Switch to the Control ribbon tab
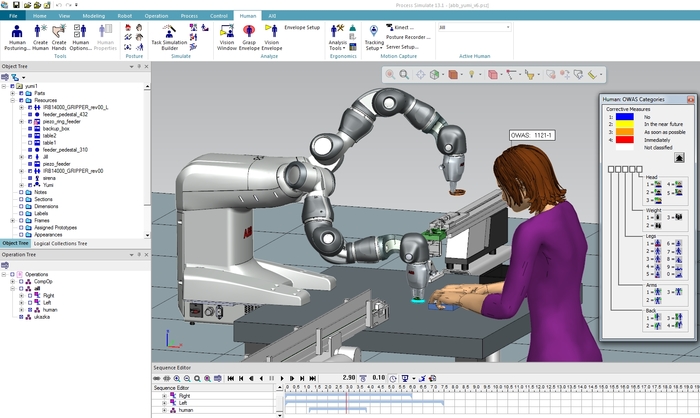 click(219, 16)
